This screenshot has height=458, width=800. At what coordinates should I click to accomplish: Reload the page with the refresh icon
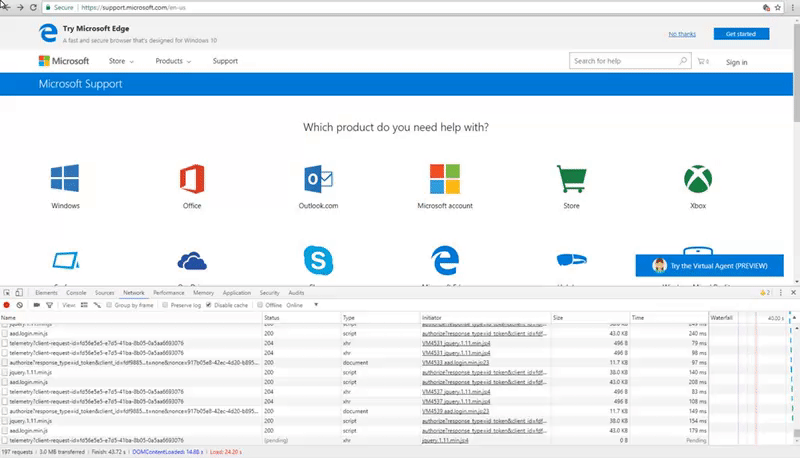33,7
